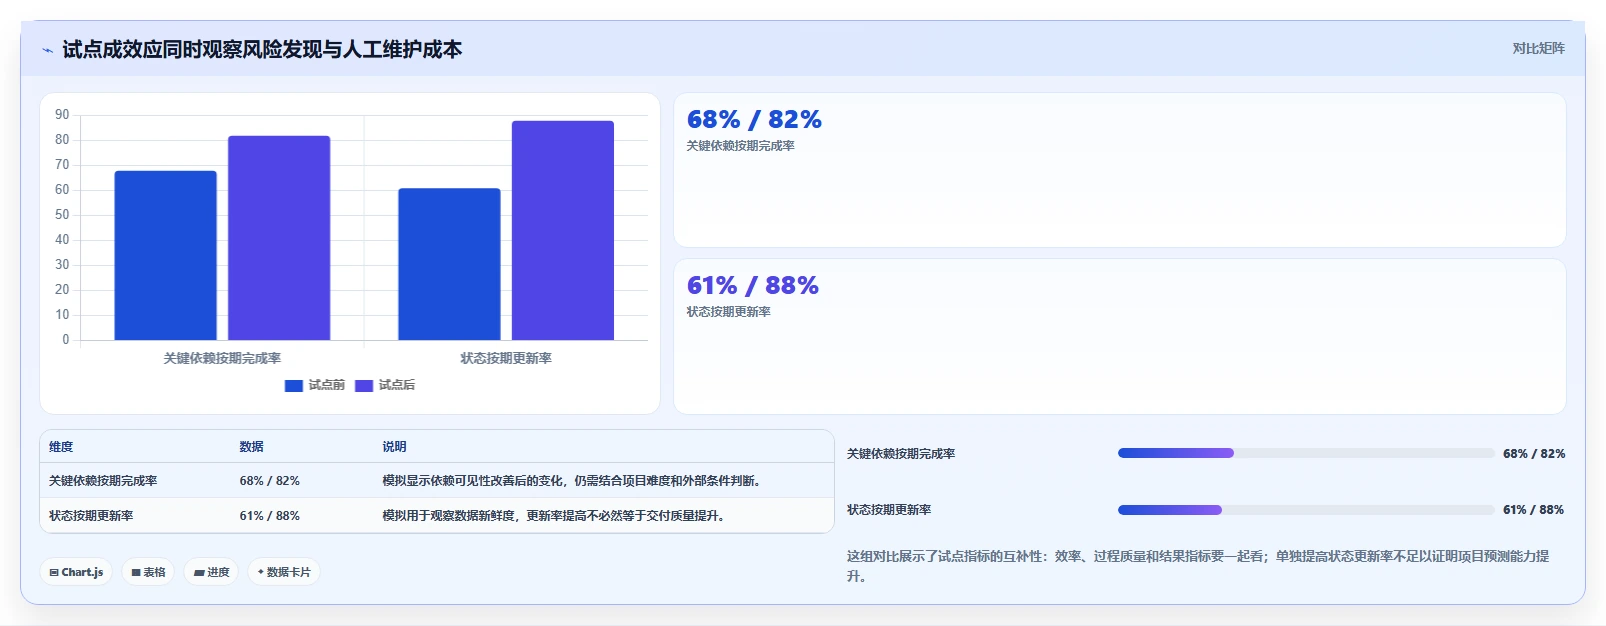Click the summary paragraph starting 这组对比展示了

tap(1200, 566)
